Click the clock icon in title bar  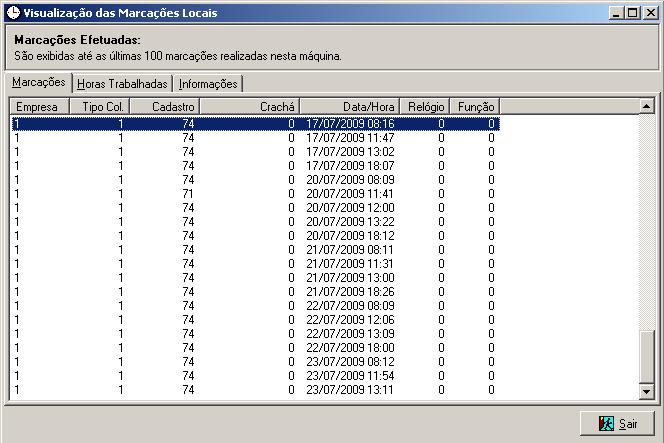tap(14, 12)
